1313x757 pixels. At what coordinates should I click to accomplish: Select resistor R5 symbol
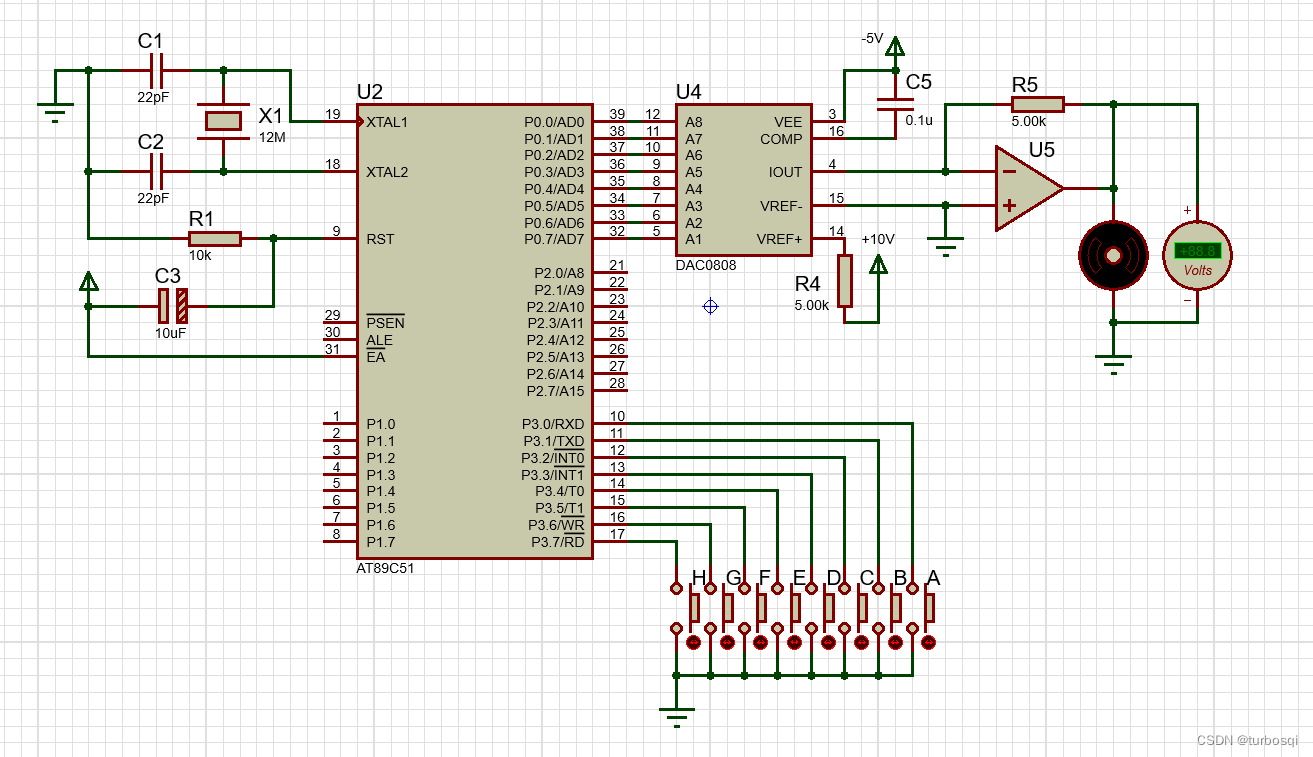pyautogui.click(x=1038, y=104)
